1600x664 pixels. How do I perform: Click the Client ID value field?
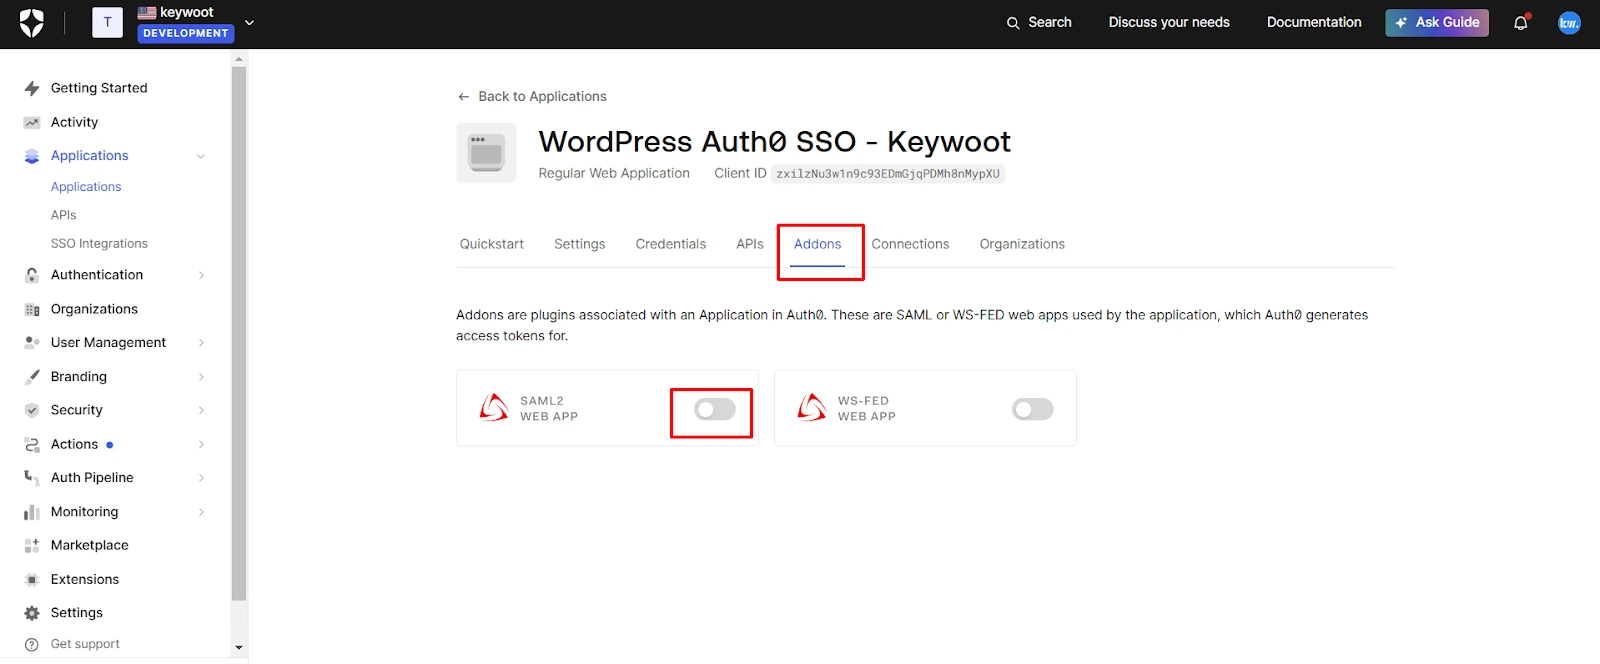pyautogui.click(x=888, y=174)
